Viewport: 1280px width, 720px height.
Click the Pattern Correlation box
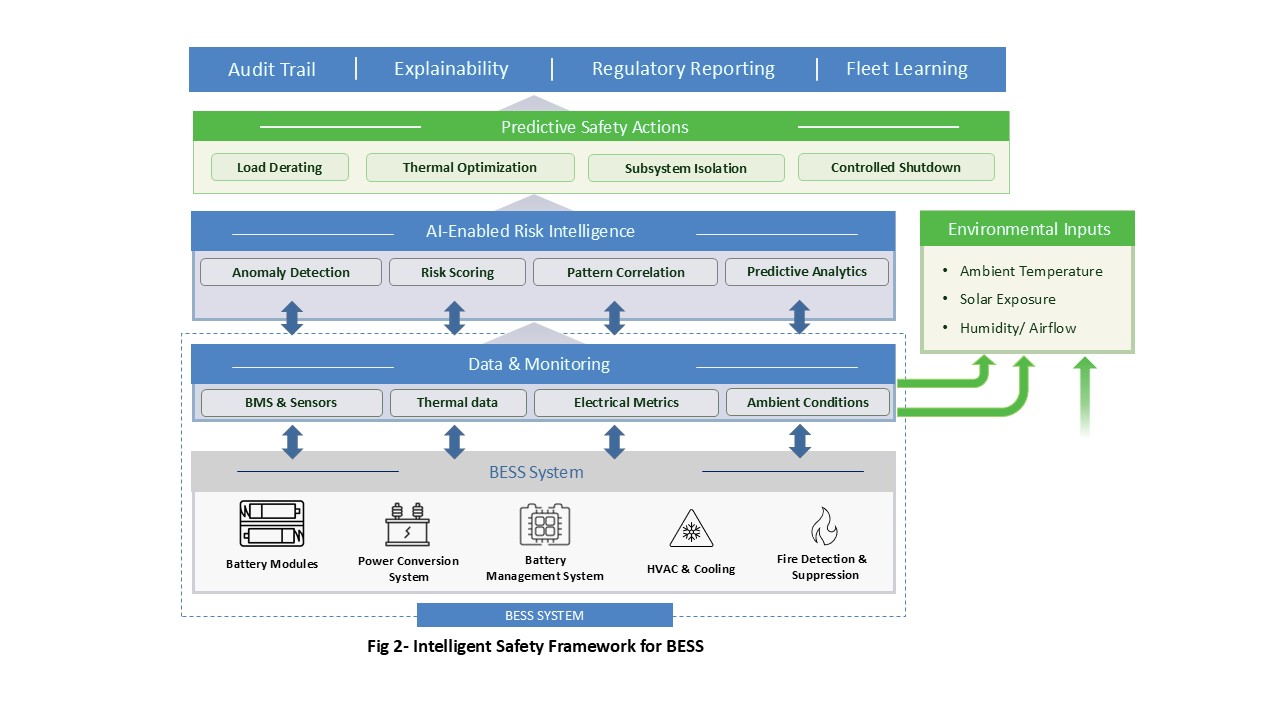(626, 272)
